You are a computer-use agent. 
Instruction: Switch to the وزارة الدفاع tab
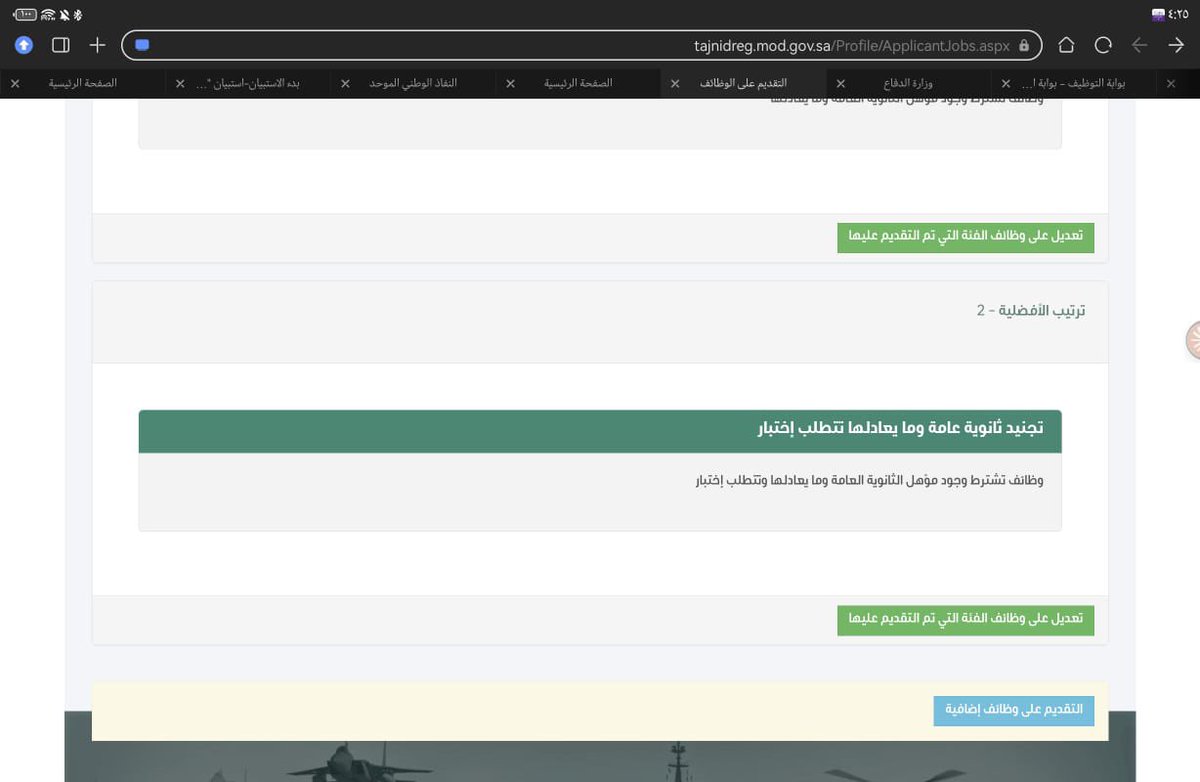point(909,83)
